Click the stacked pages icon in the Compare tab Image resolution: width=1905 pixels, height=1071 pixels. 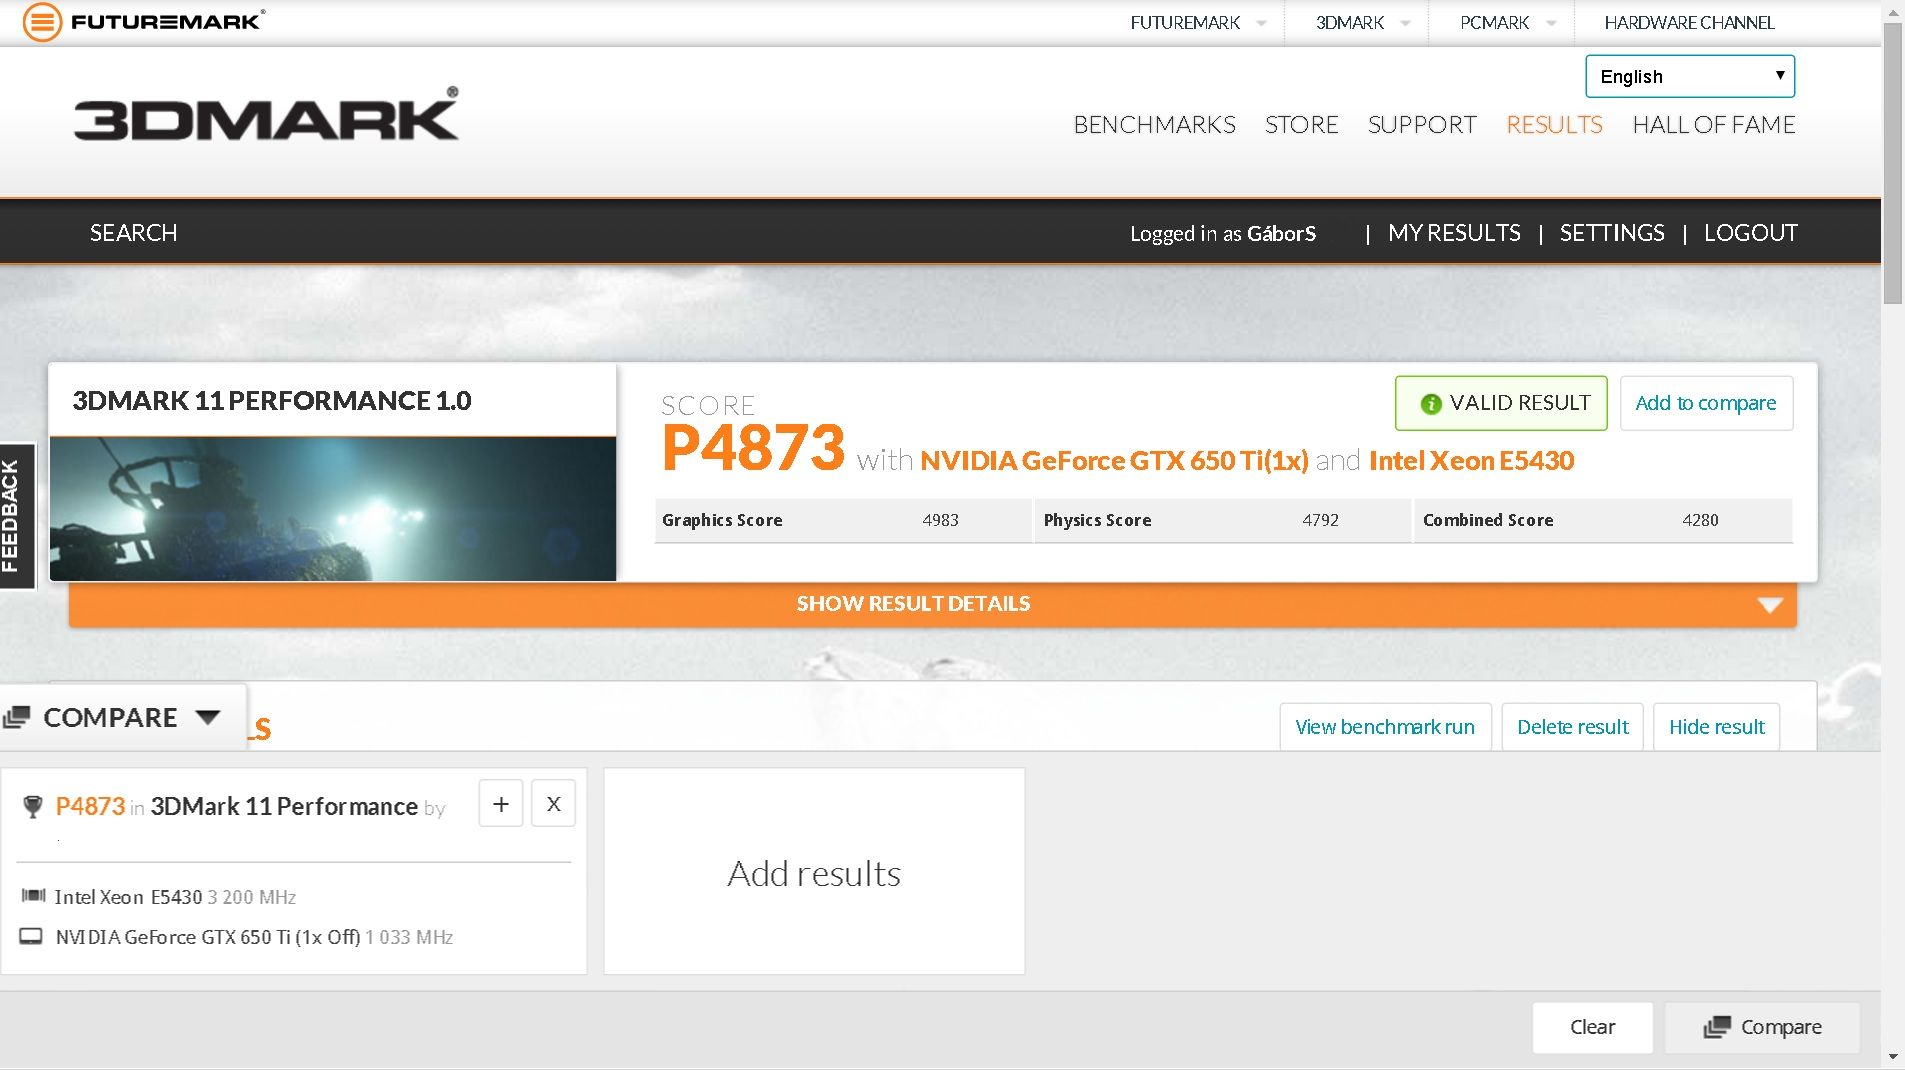17,717
